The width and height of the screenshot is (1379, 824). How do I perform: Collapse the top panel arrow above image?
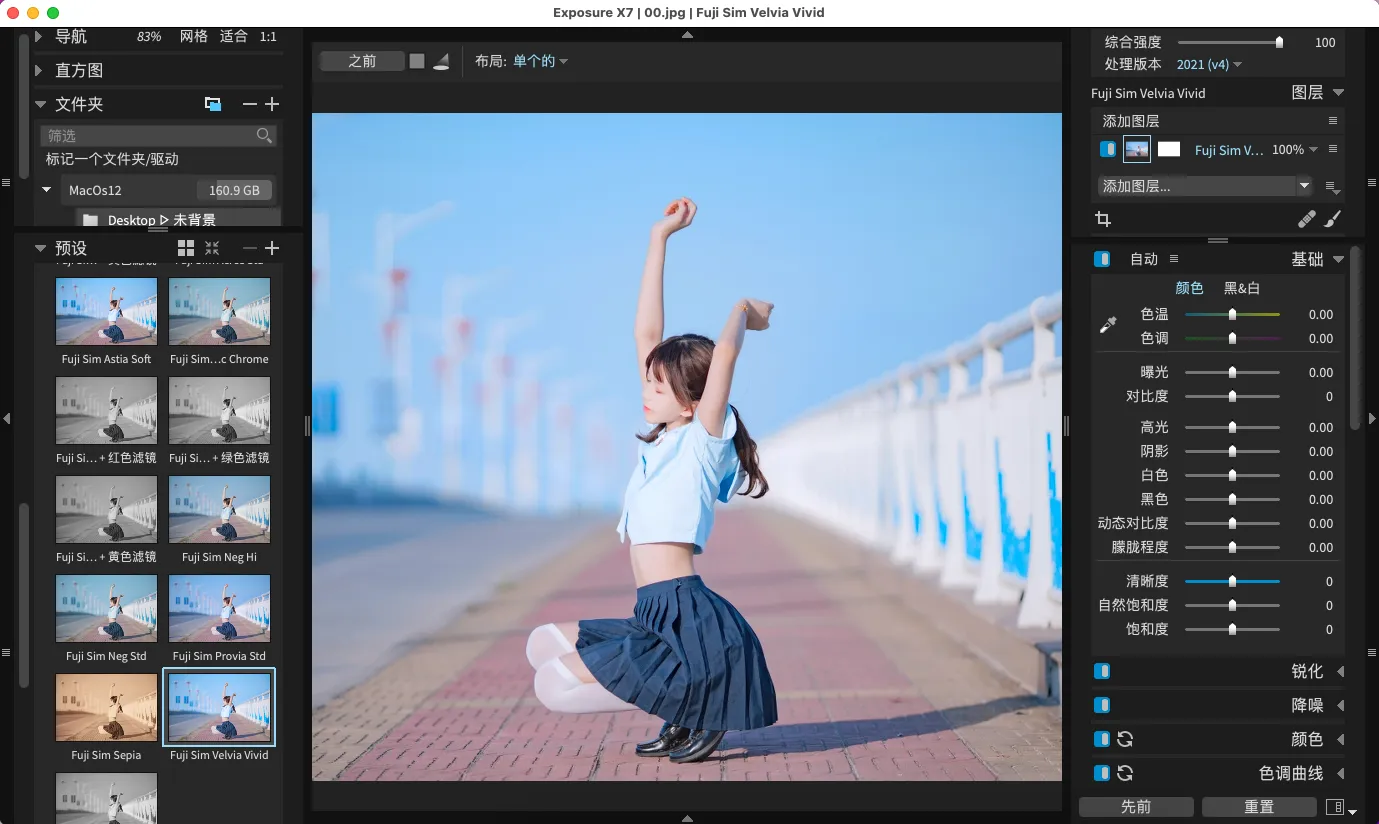[687, 34]
